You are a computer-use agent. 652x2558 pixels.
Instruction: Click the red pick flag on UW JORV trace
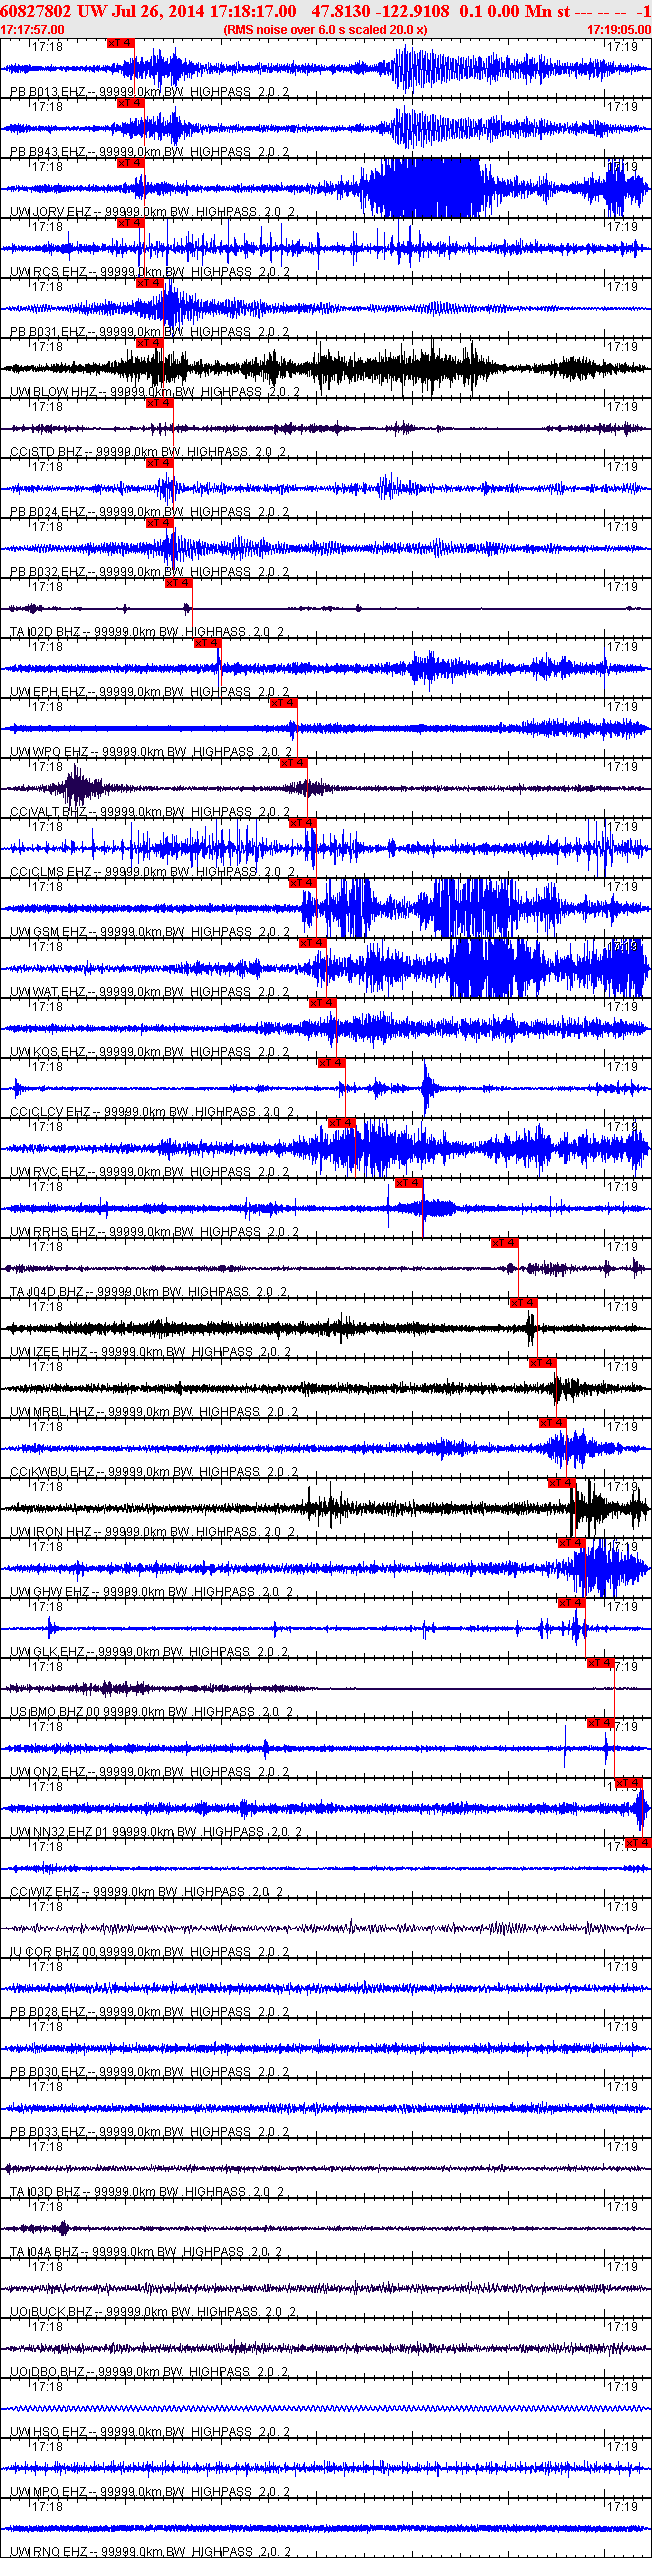130,163
